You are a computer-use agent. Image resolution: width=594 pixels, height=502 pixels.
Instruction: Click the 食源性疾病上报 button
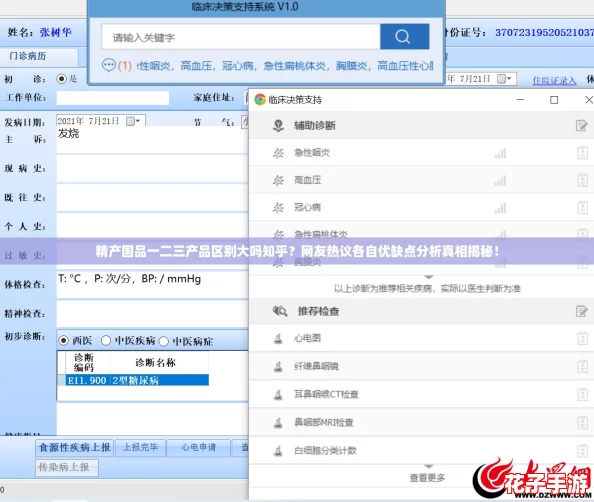coord(75,448)
